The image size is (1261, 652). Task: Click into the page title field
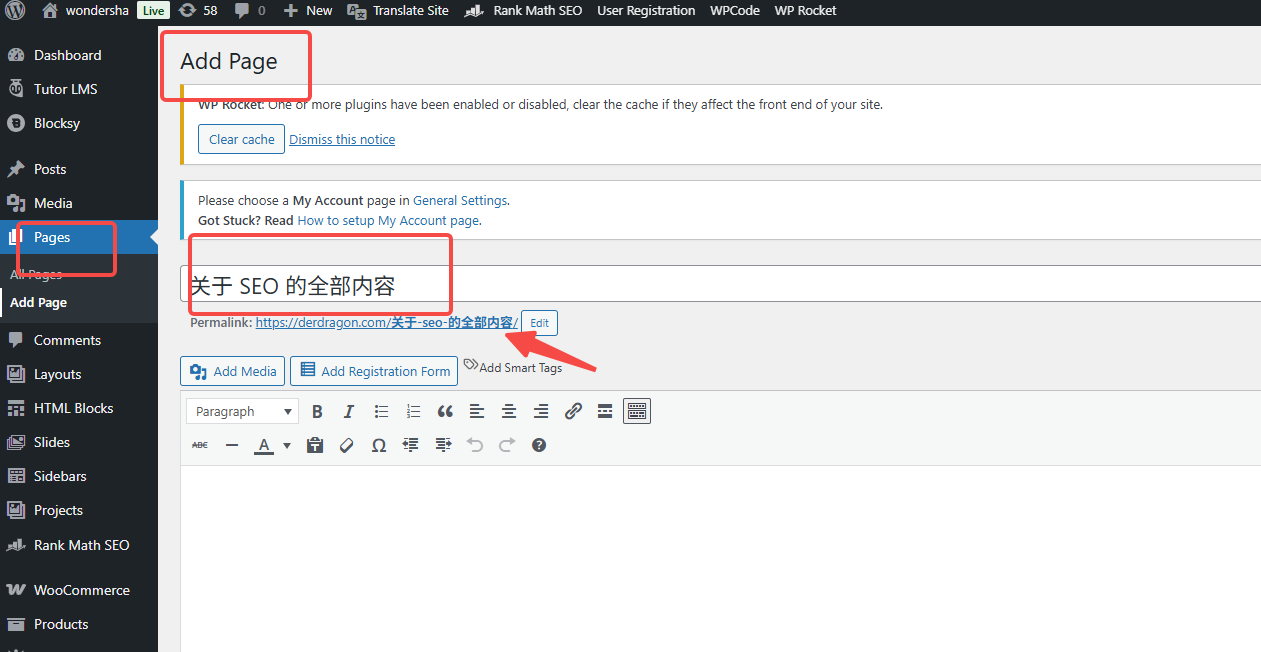click(700, 285)
